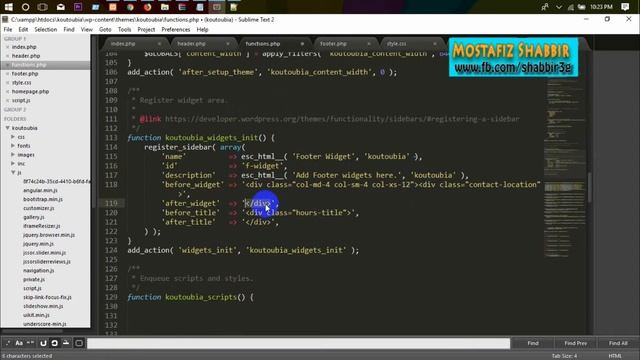Click the Find button
The image size is (640, 360).
pyautogui.click(x=533, y=343)
